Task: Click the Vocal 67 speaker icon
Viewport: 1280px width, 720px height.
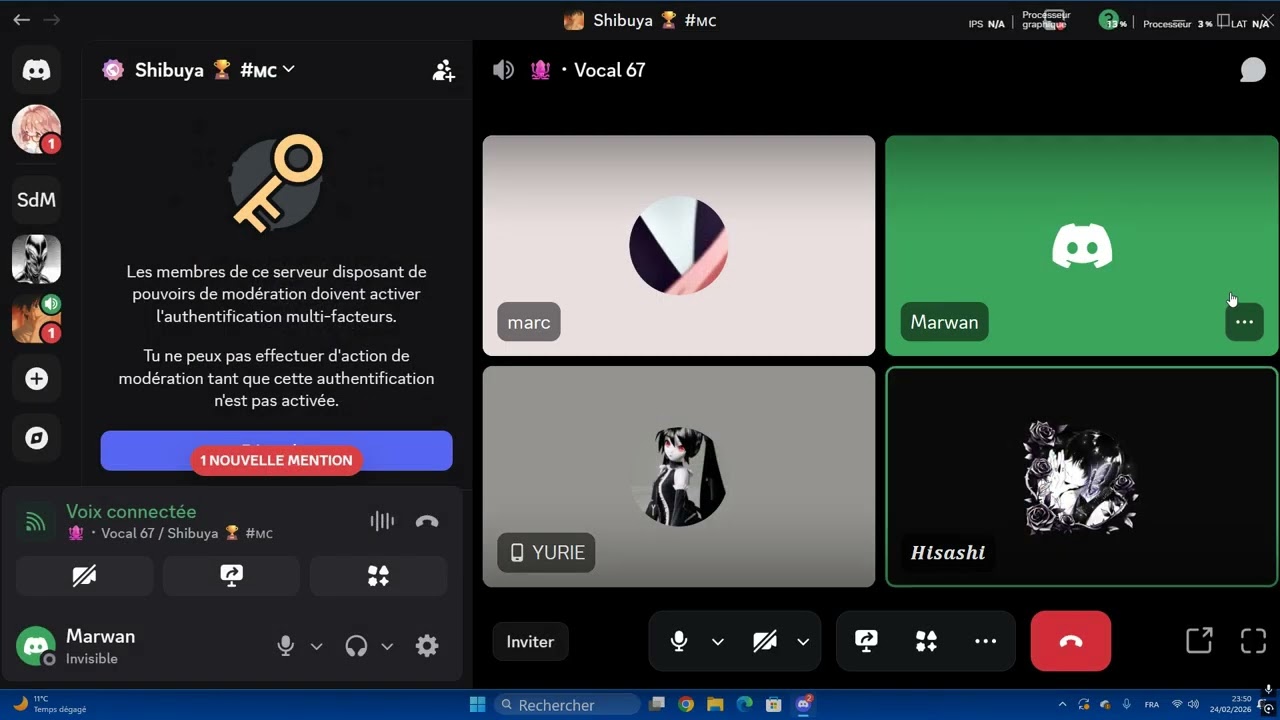Action: 503,70
